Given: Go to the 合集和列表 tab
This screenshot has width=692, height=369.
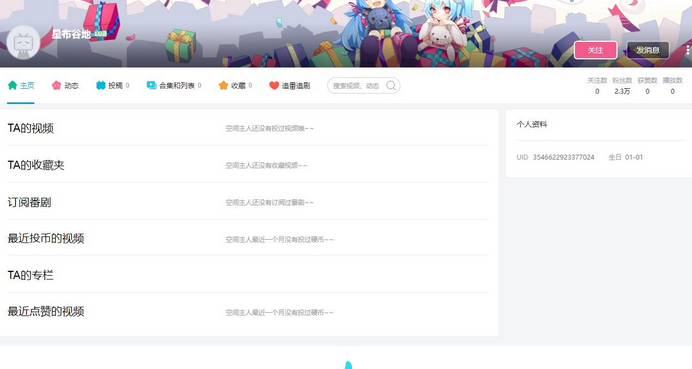Looking at the screenshot, I should [174, 86].
